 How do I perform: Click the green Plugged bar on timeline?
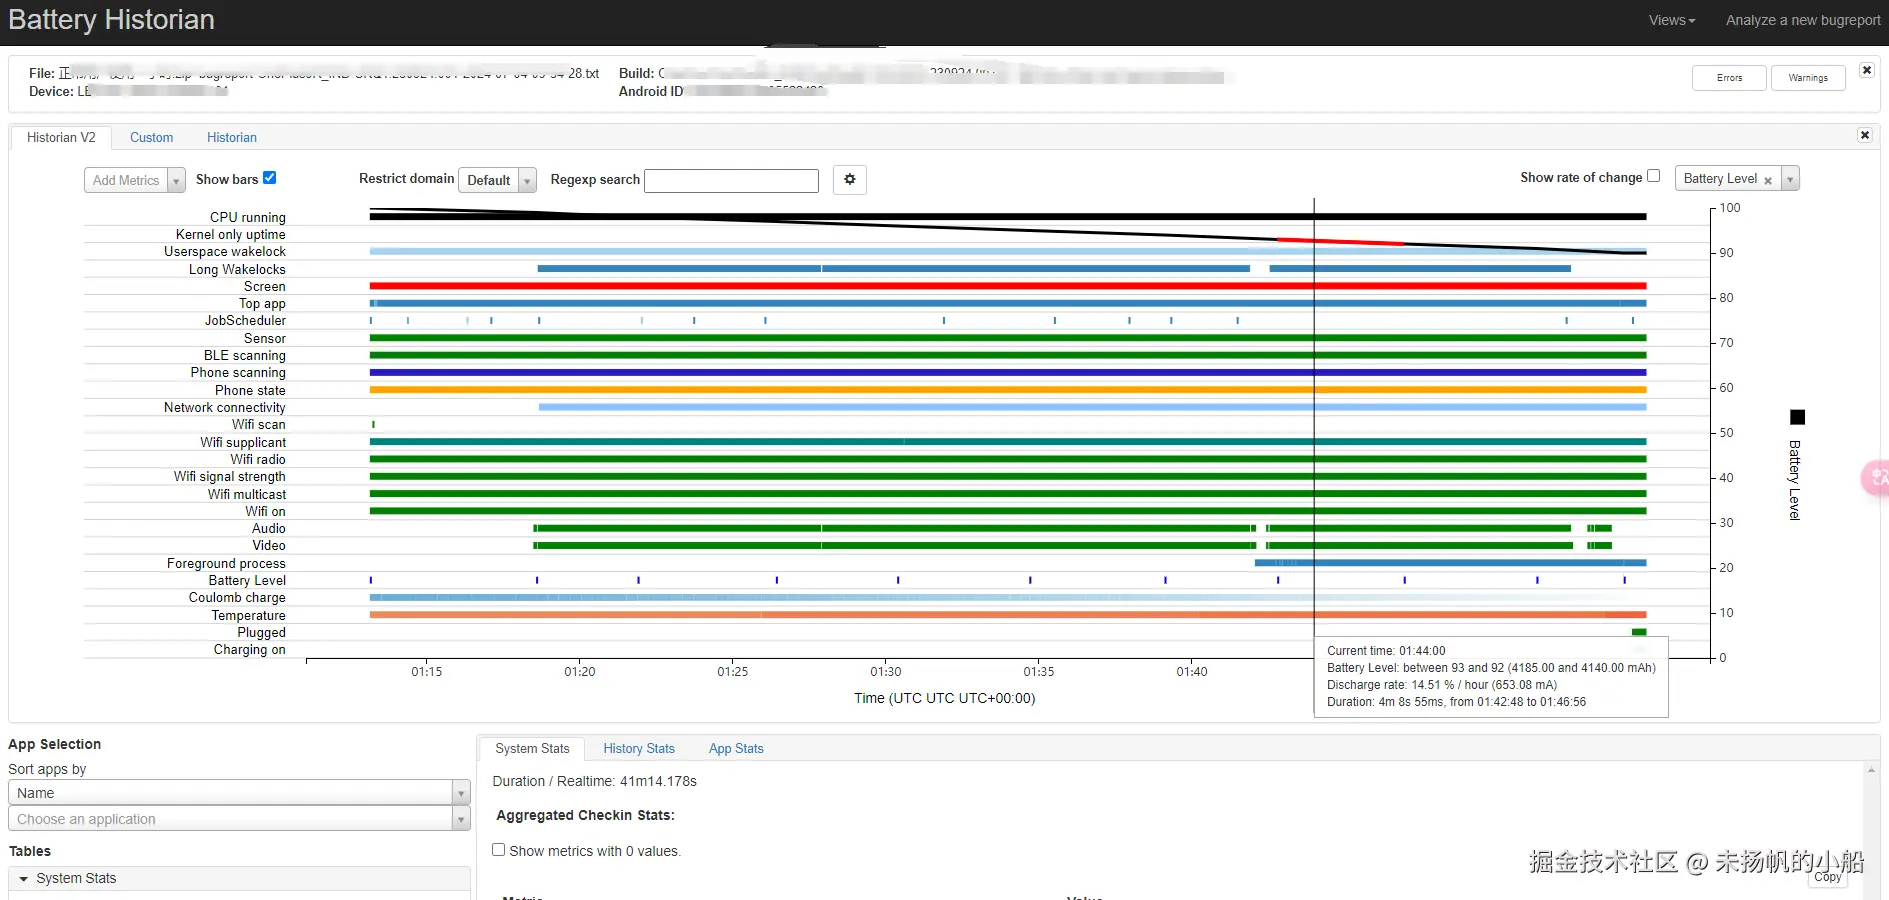pyautogui.click(x=1638, y=632)
